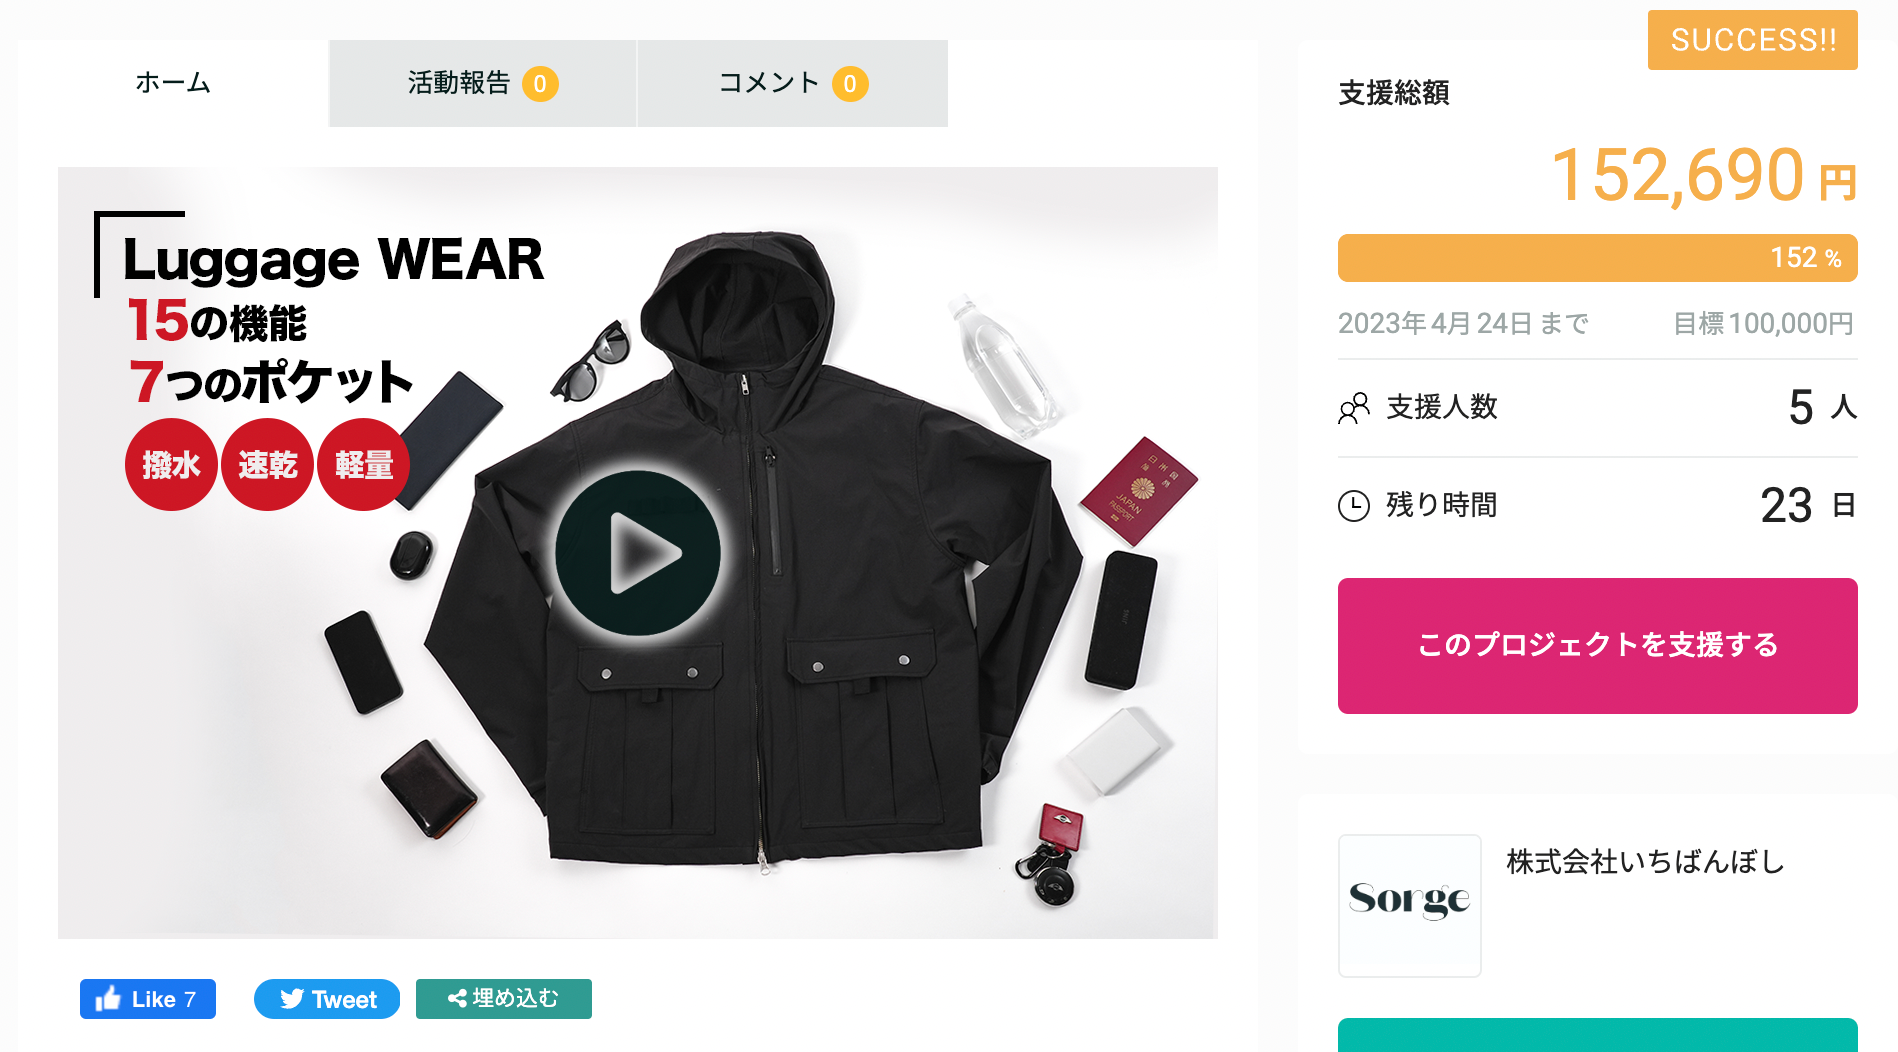
Task: Click the orange 0 badge on 活動報告
Action: click(540, 84)
